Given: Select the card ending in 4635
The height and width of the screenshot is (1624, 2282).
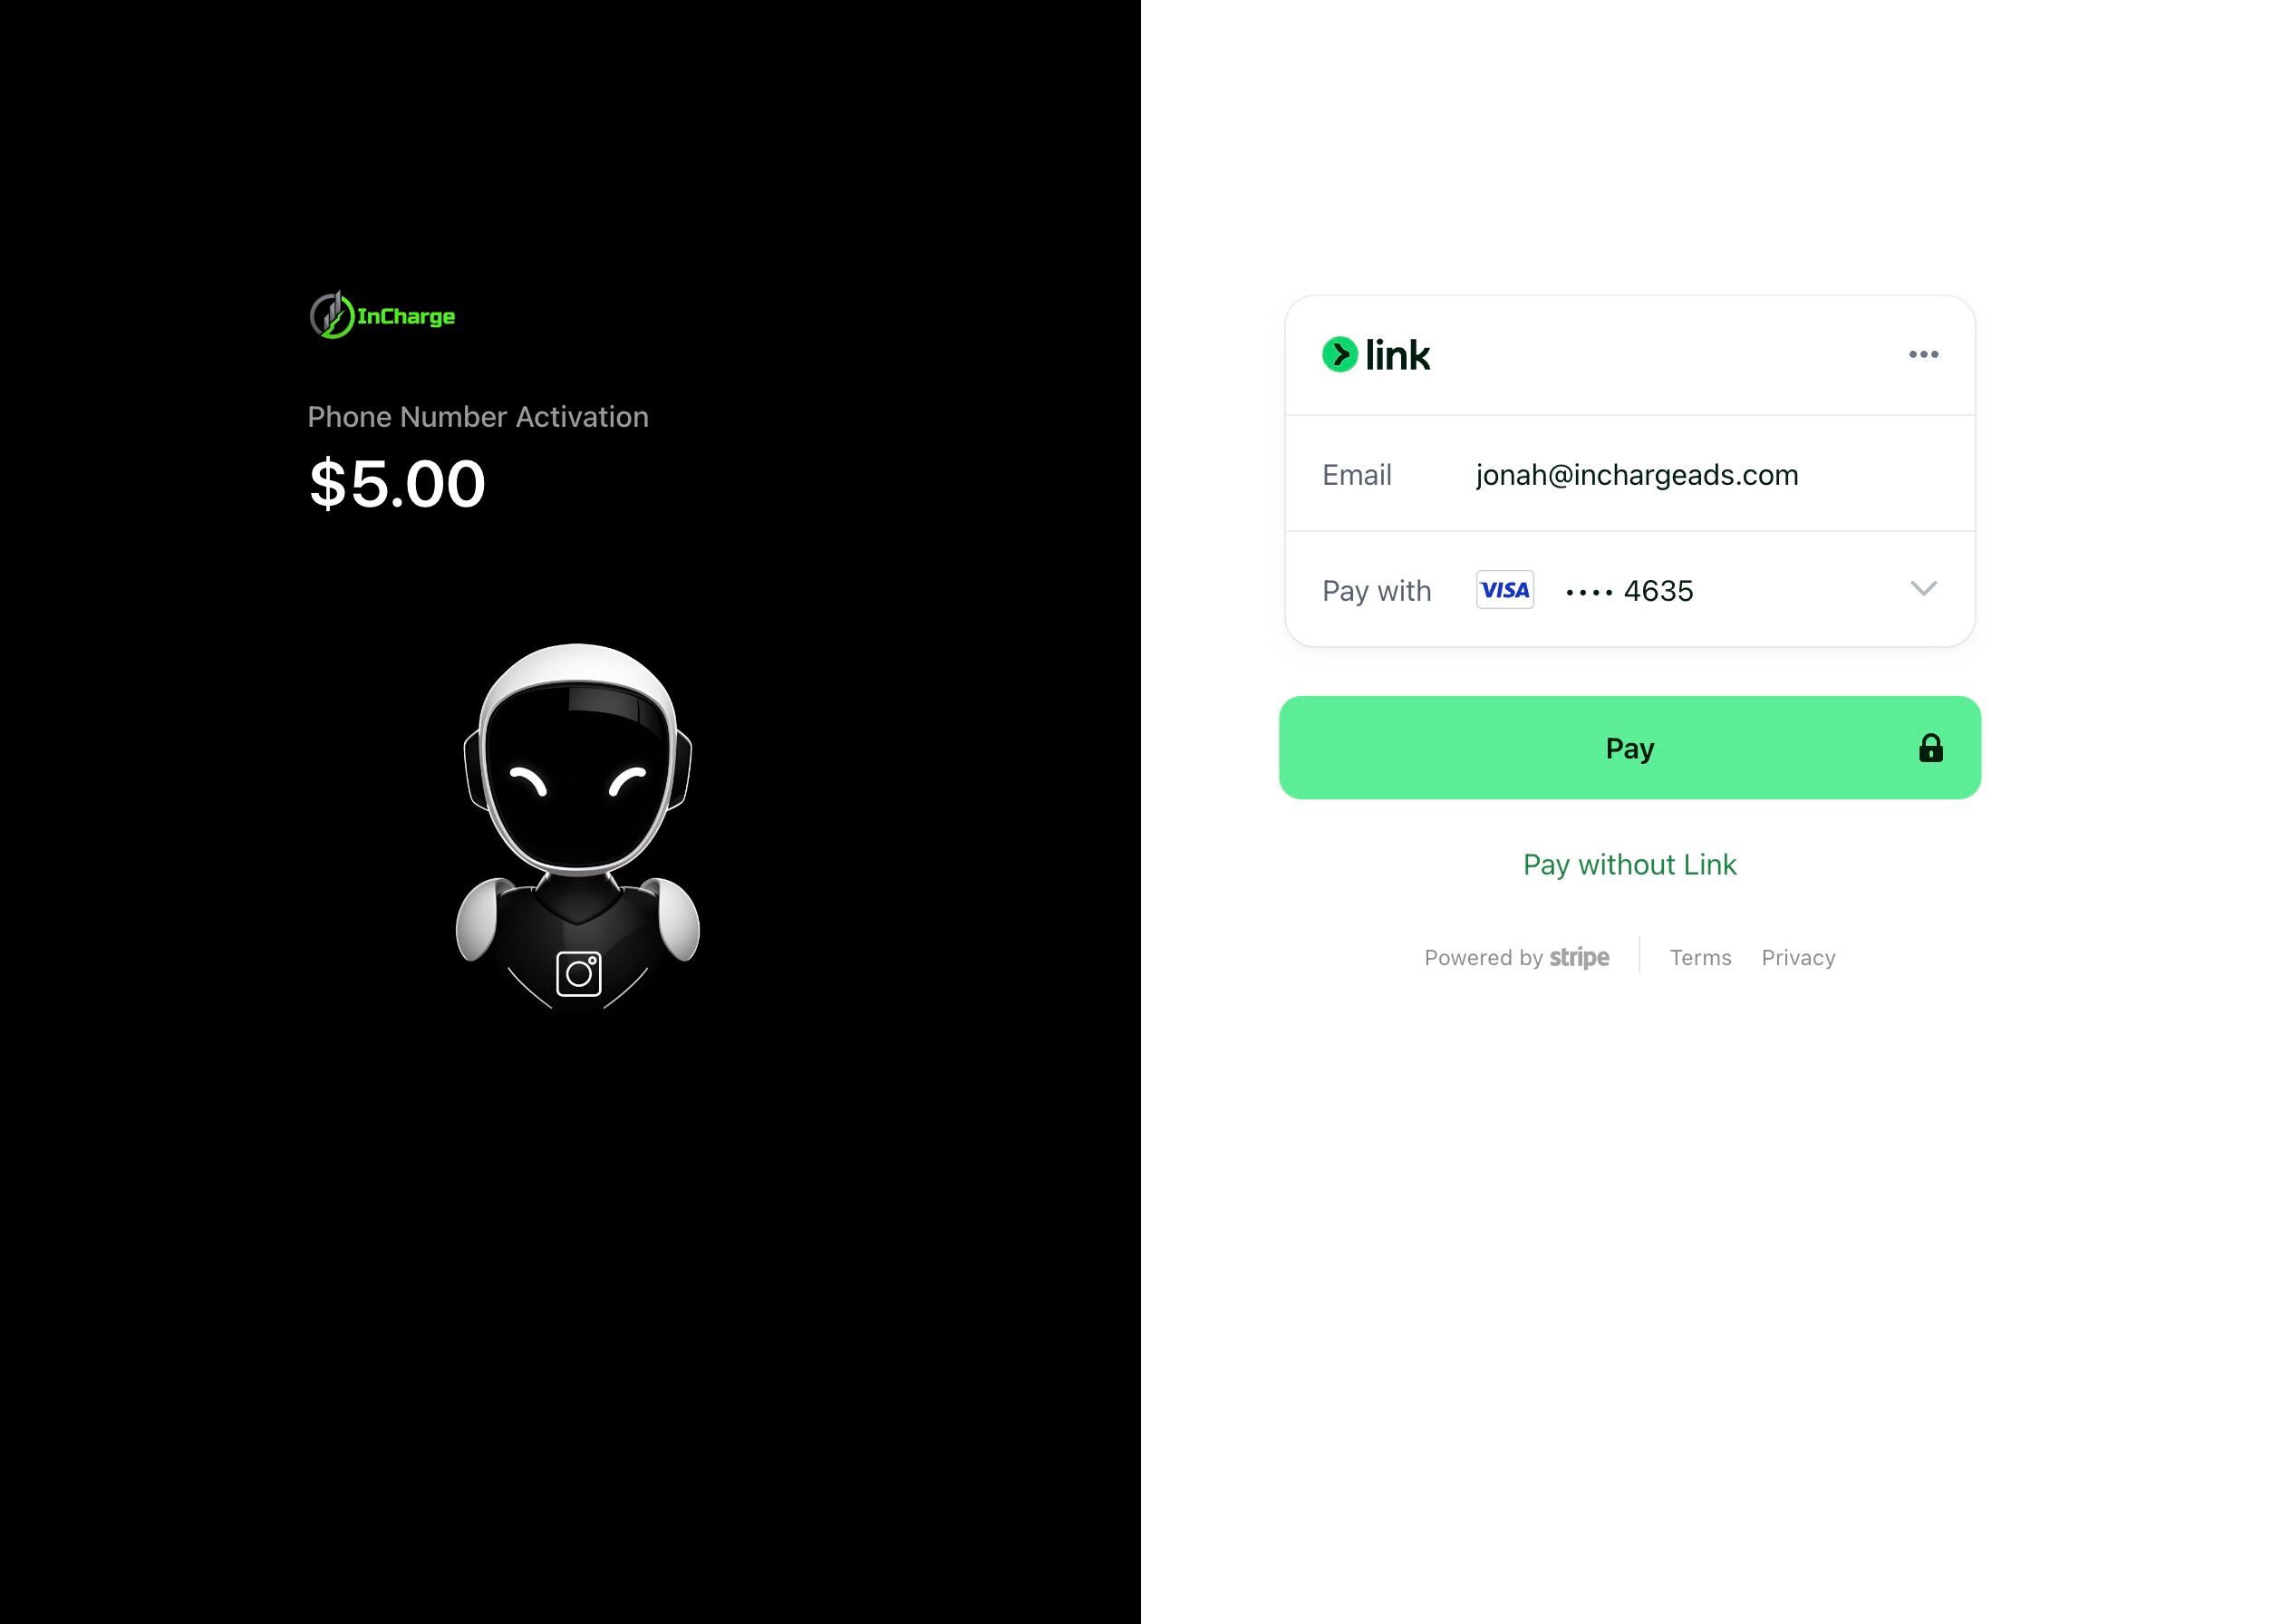Looking at the screenshot, I should click(1629, 591).
